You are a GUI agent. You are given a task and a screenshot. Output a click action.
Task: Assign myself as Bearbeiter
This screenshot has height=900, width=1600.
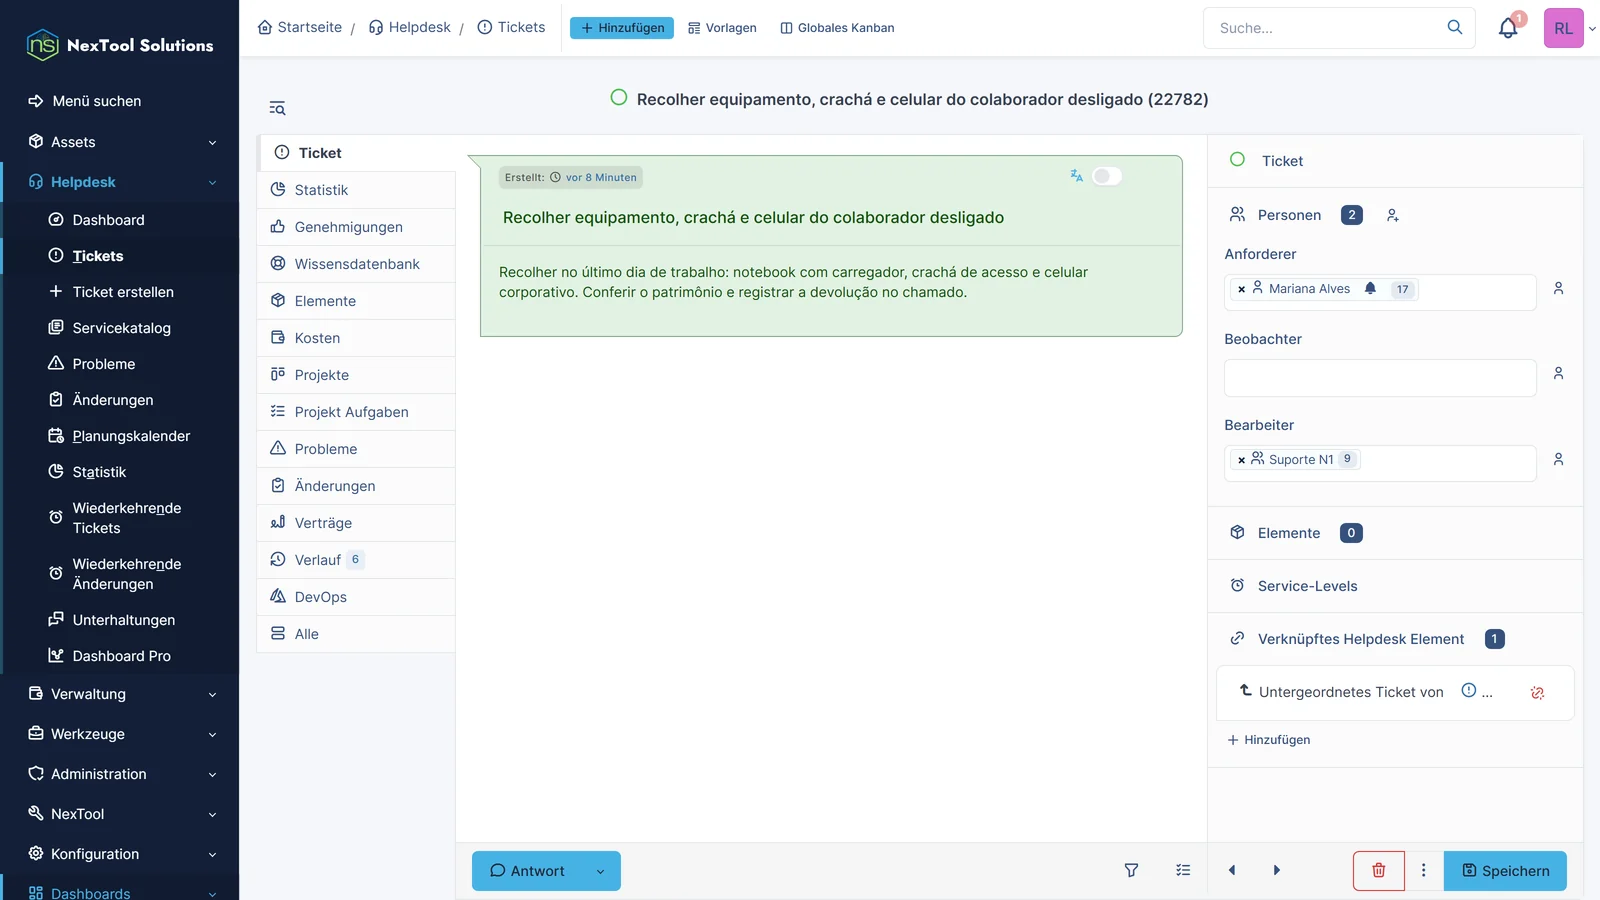pyautogui.click(x=1558, y=459)
